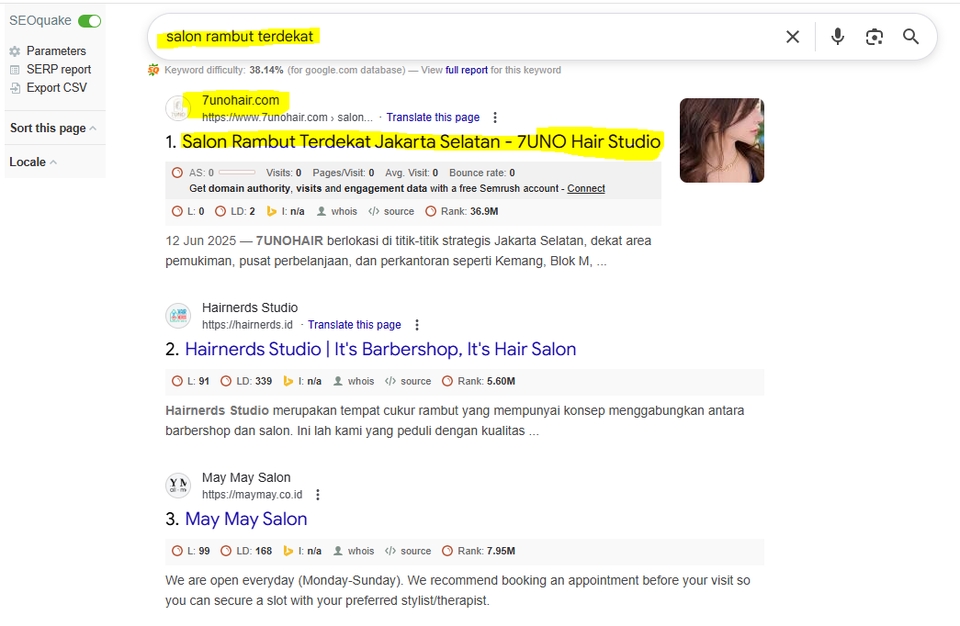Open the Salon Rambut Terdekat 7UNO result

pos(421,142)
